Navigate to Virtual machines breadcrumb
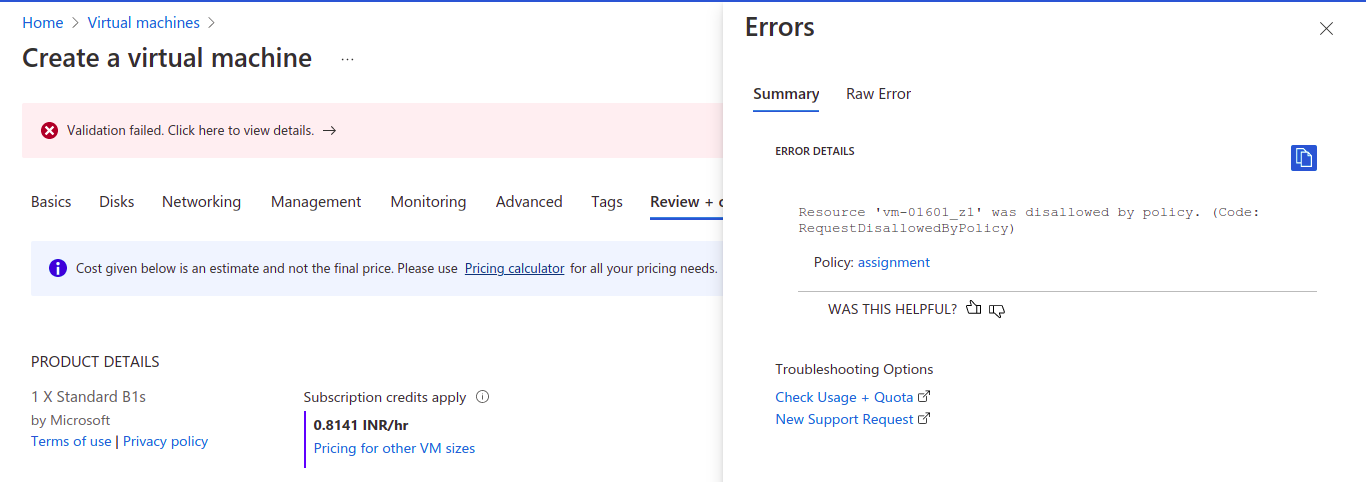The width and height of the screenshot is (1366, 482). tap(144, 22)
